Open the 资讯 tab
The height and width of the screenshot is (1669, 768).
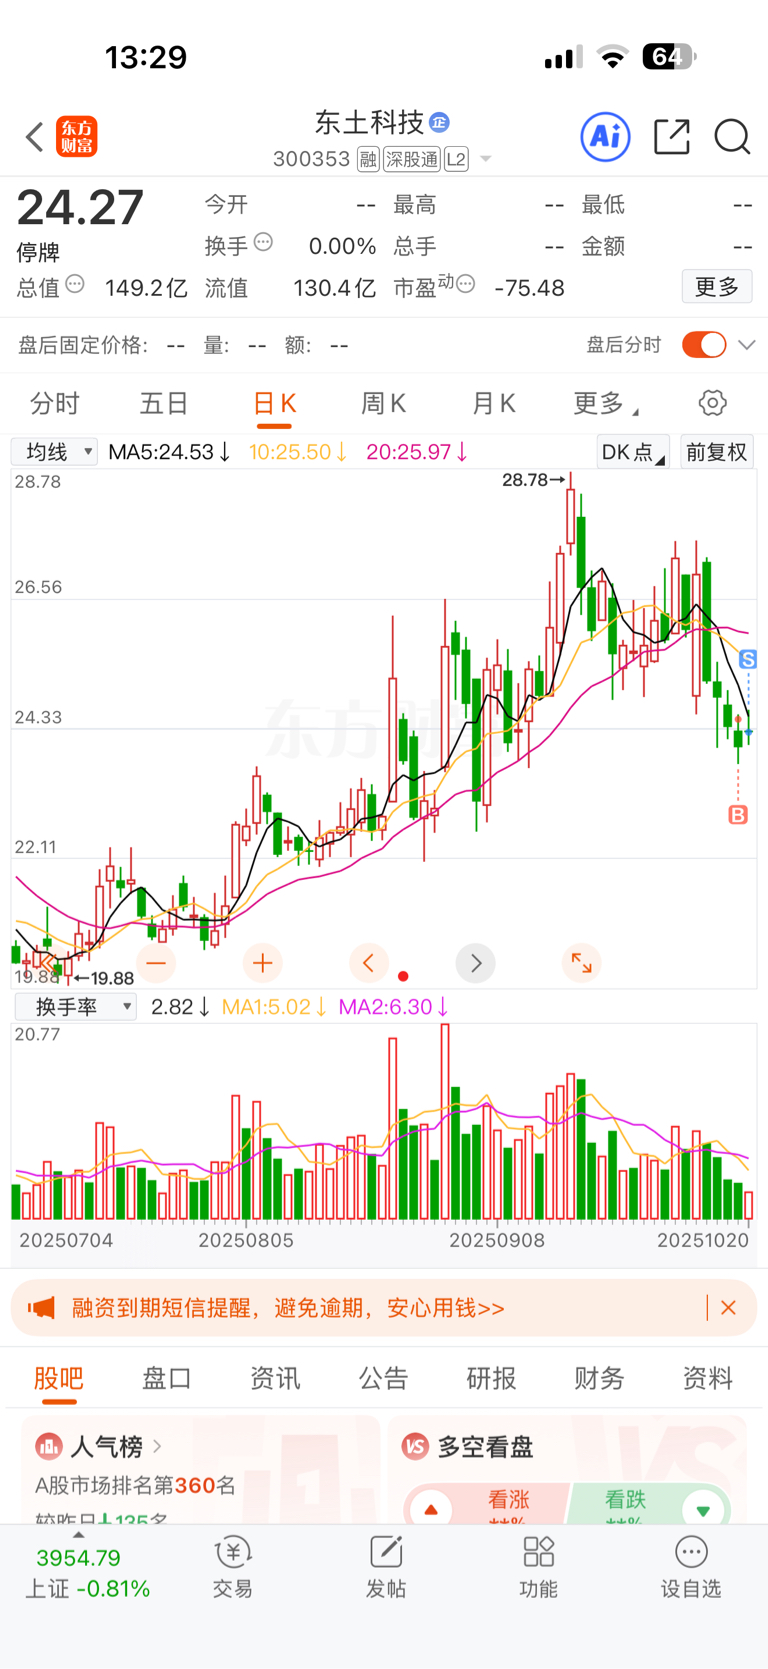275,1378
